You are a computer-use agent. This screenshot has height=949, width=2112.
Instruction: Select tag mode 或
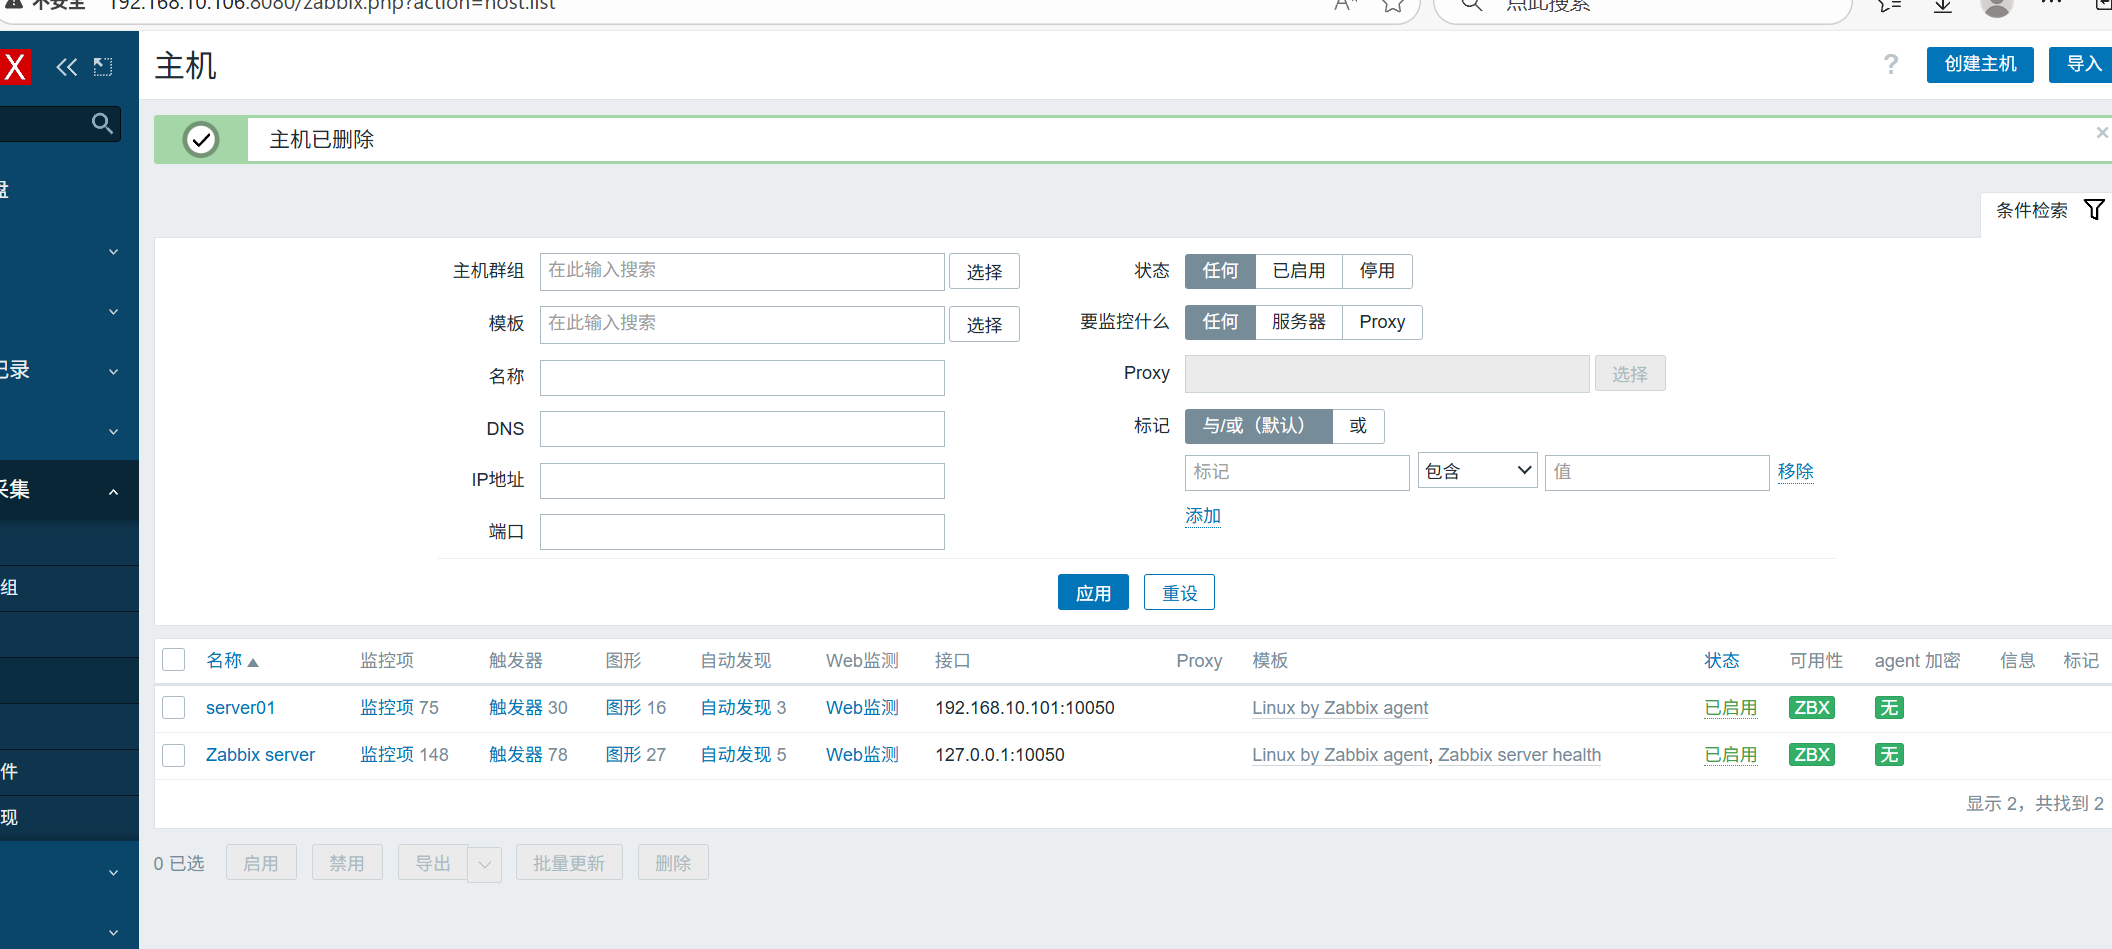[x=1358, y=426]
